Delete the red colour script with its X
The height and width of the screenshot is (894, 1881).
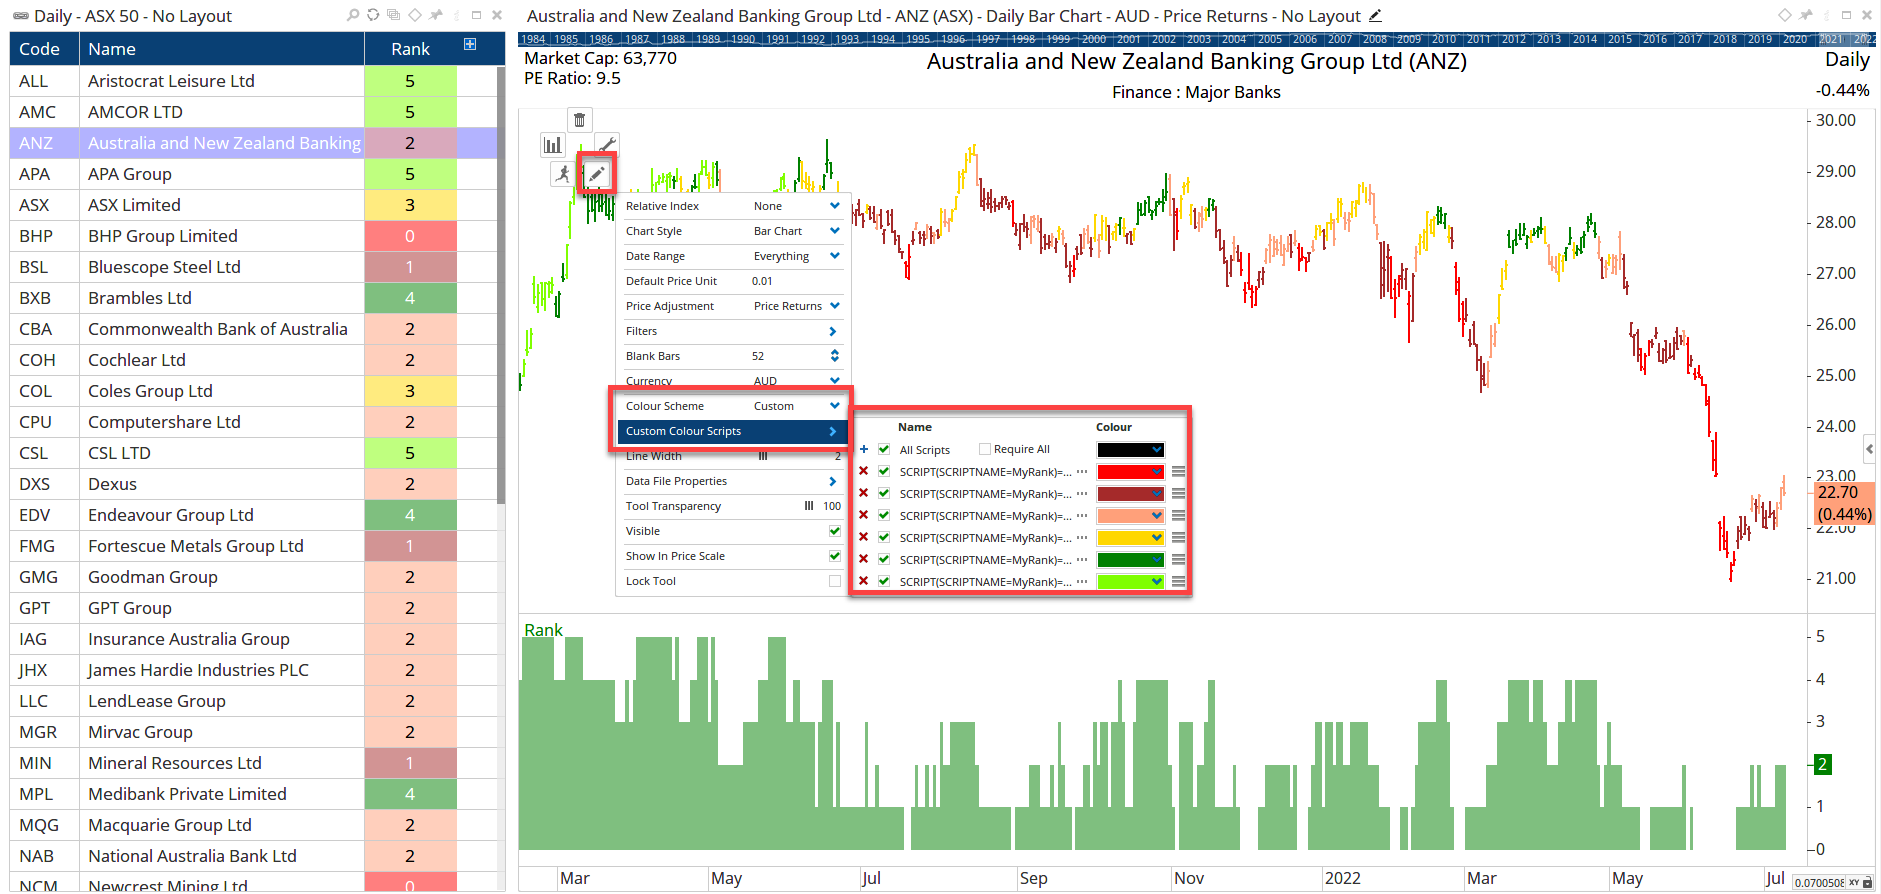[x=864, y=471]
